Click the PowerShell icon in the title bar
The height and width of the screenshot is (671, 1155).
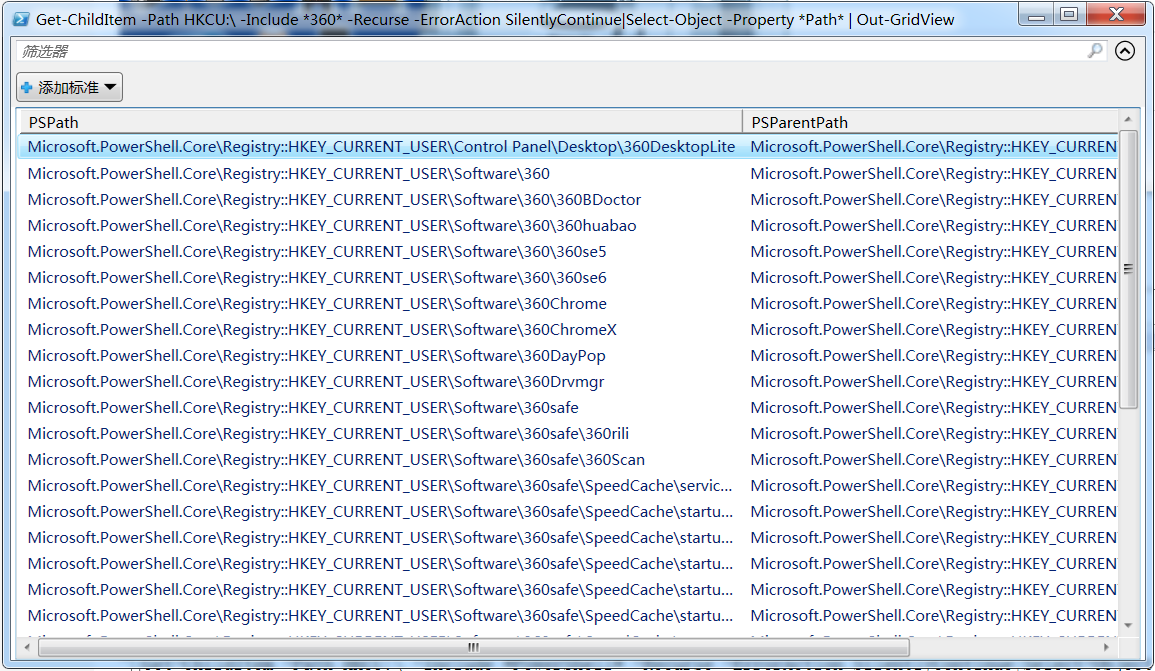(x=22, y=14)
